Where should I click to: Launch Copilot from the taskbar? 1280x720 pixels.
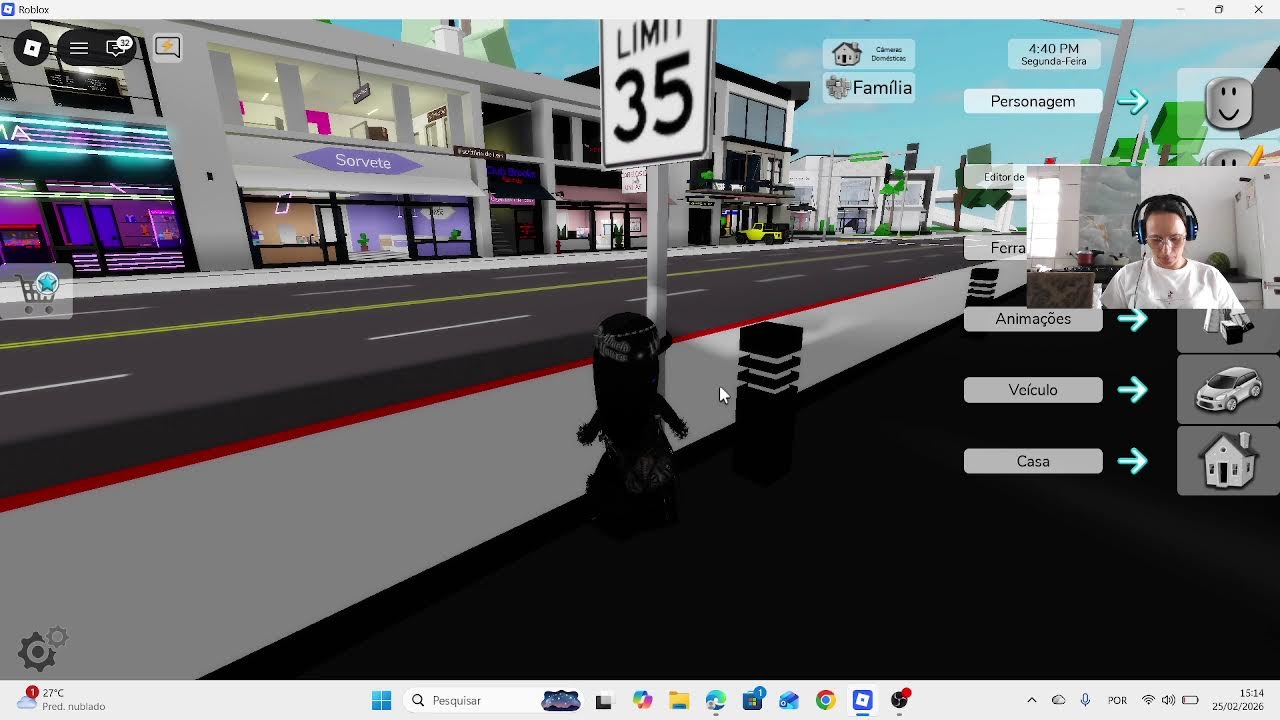pos(642,701)
